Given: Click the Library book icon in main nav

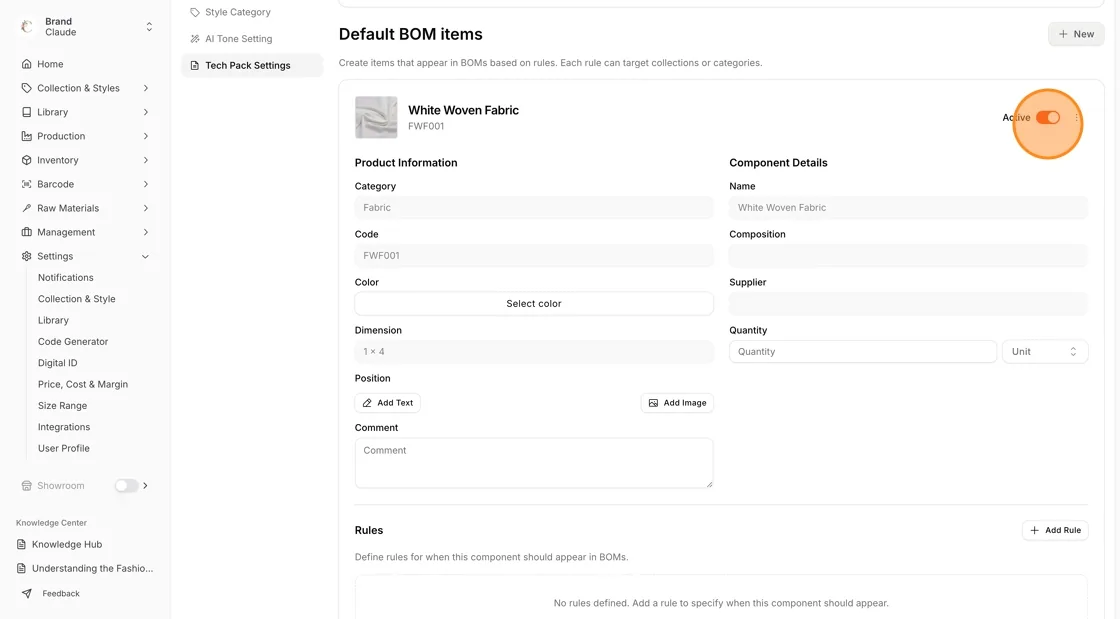Looking at the screenshot, I should pos(26,112).
